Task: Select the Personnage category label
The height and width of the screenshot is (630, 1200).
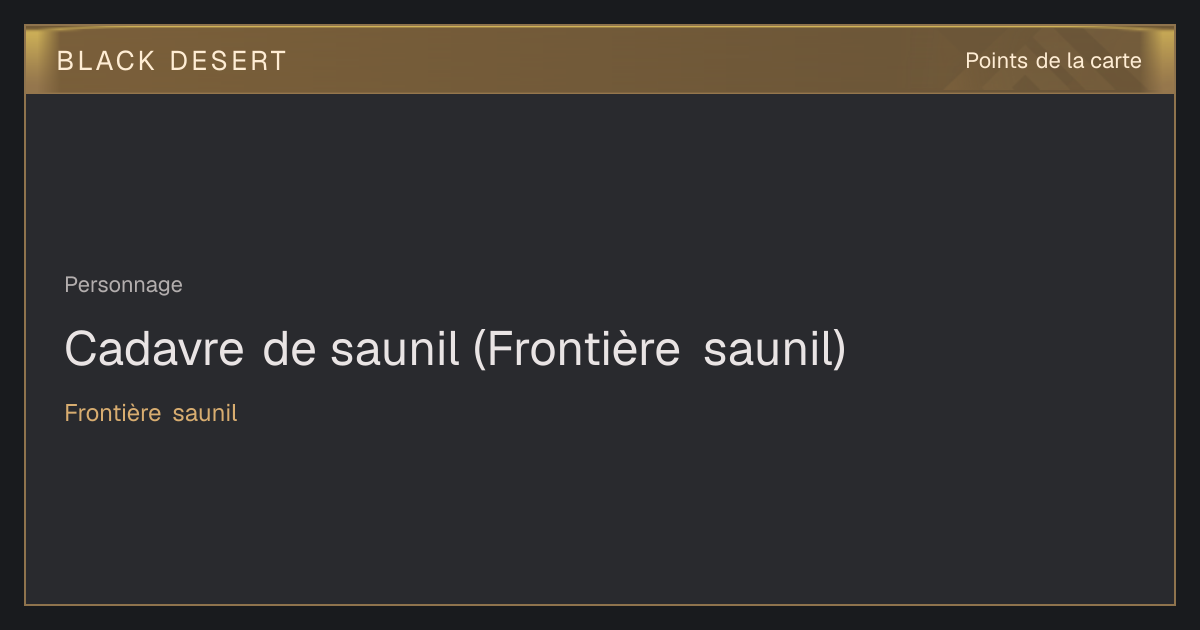Action: tap(123, 285)
